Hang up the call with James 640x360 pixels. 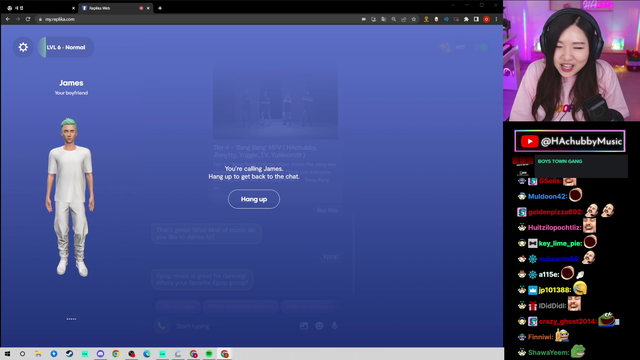point(253,199)
